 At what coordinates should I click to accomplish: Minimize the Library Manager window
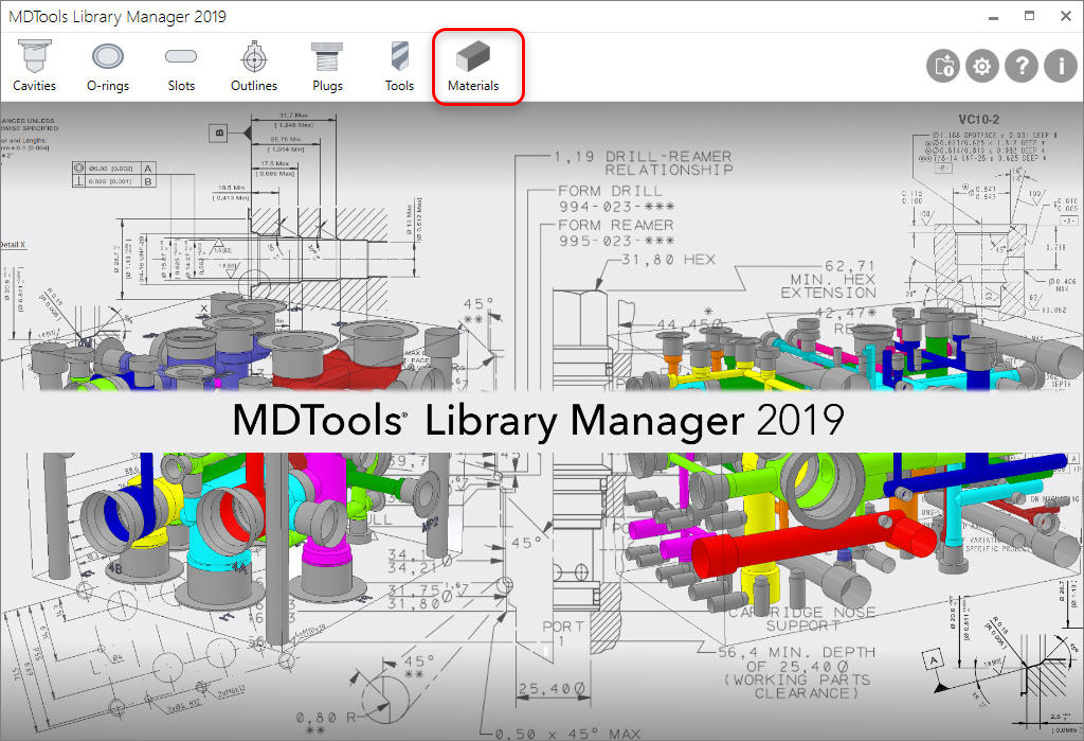(x=993, y=15)
